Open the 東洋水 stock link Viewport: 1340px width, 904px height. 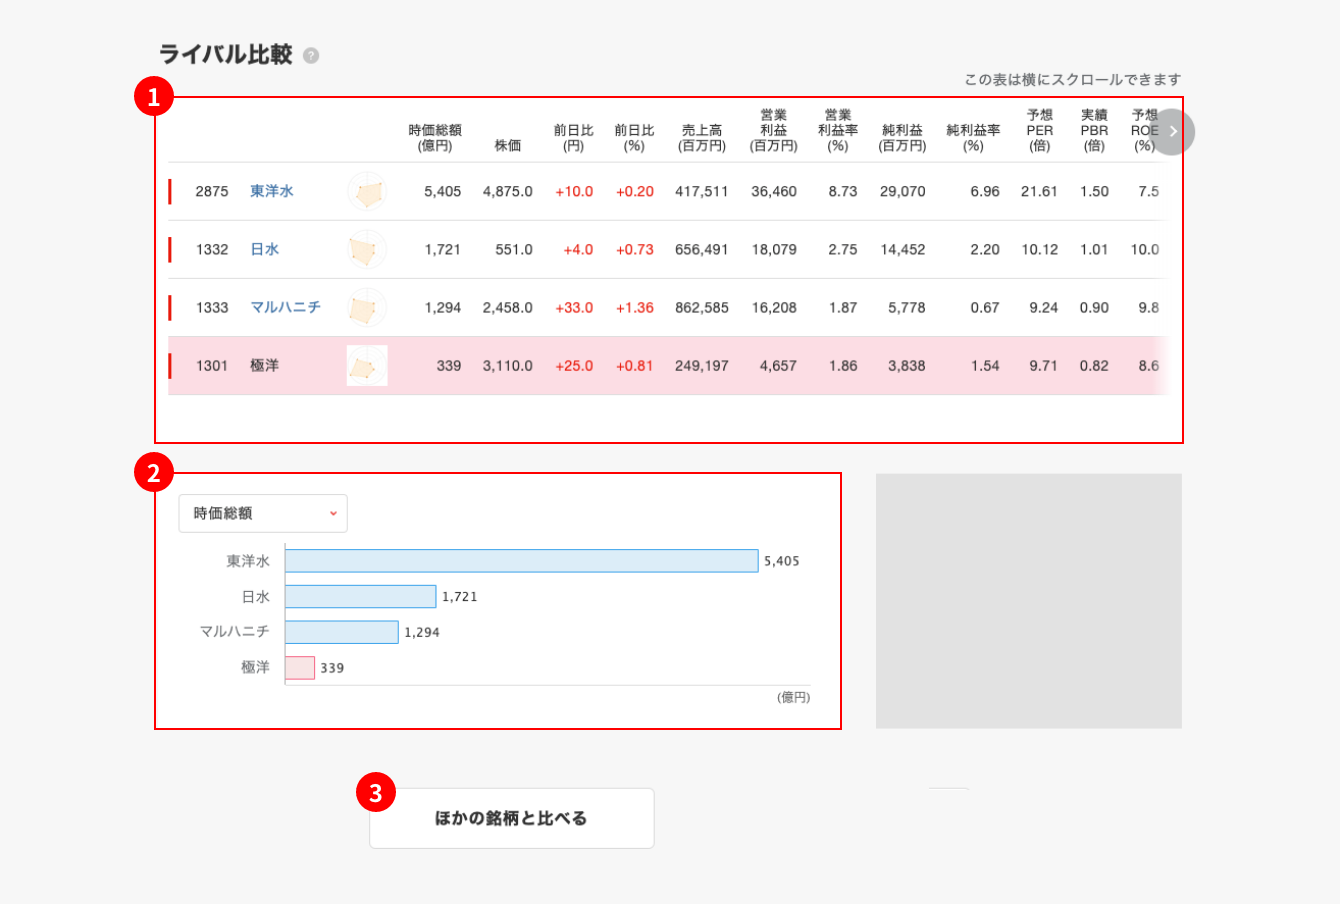272,191
